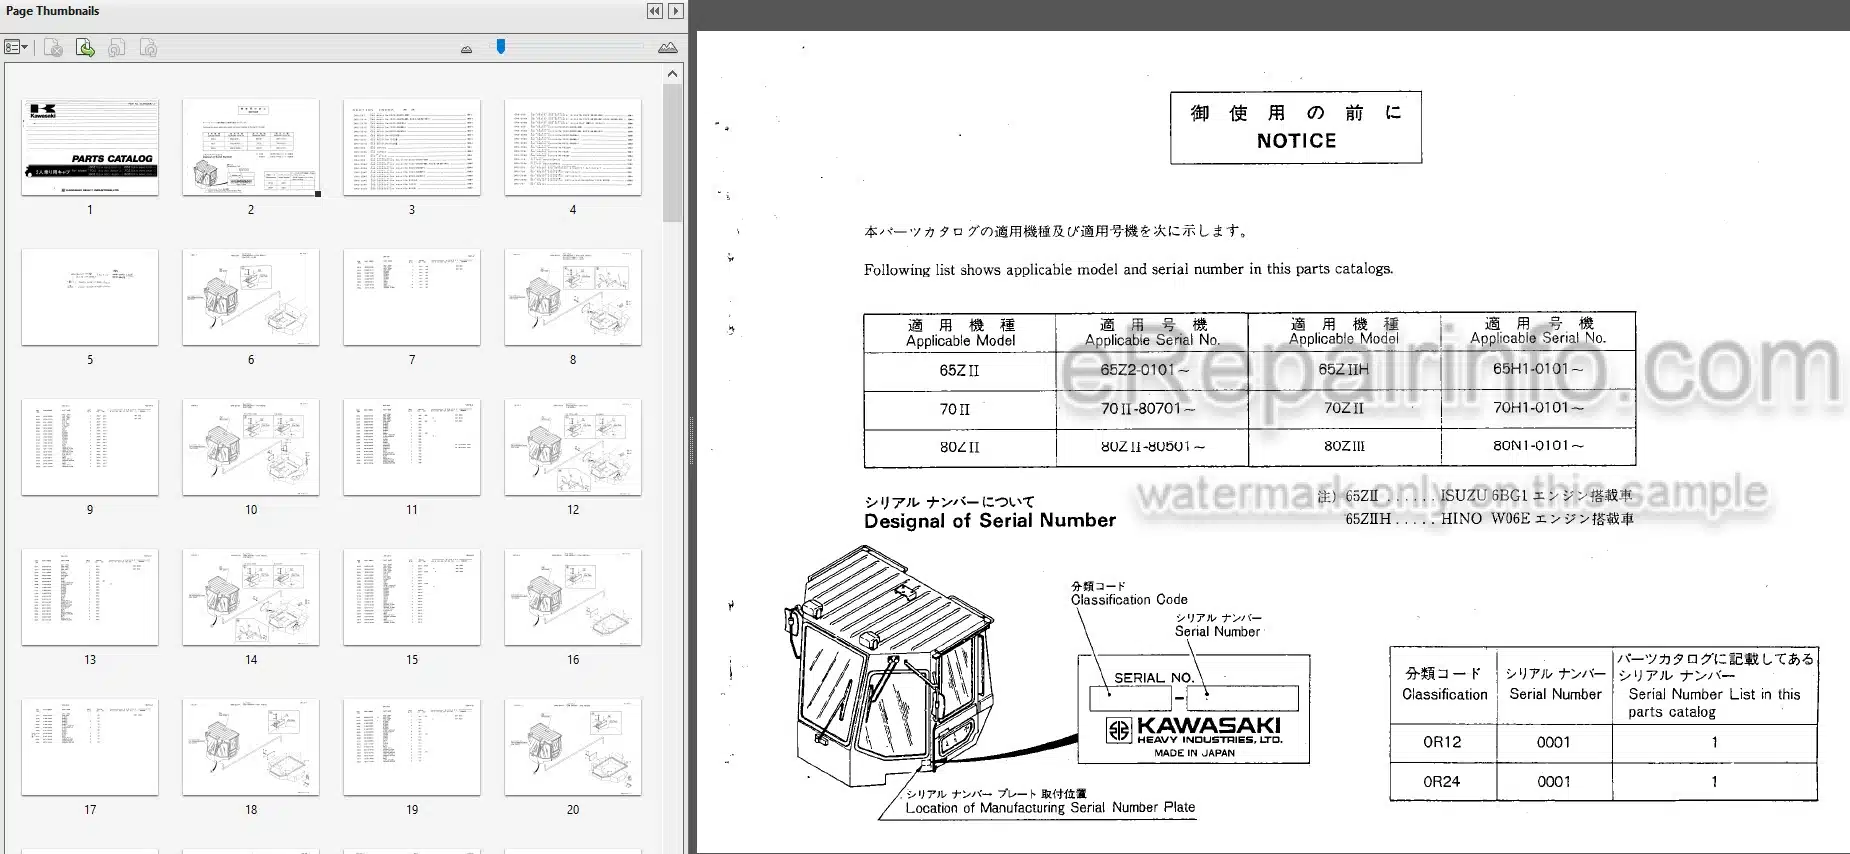Click the '80ZIII' model cell
The image size is (1850, 854).
1344,446
